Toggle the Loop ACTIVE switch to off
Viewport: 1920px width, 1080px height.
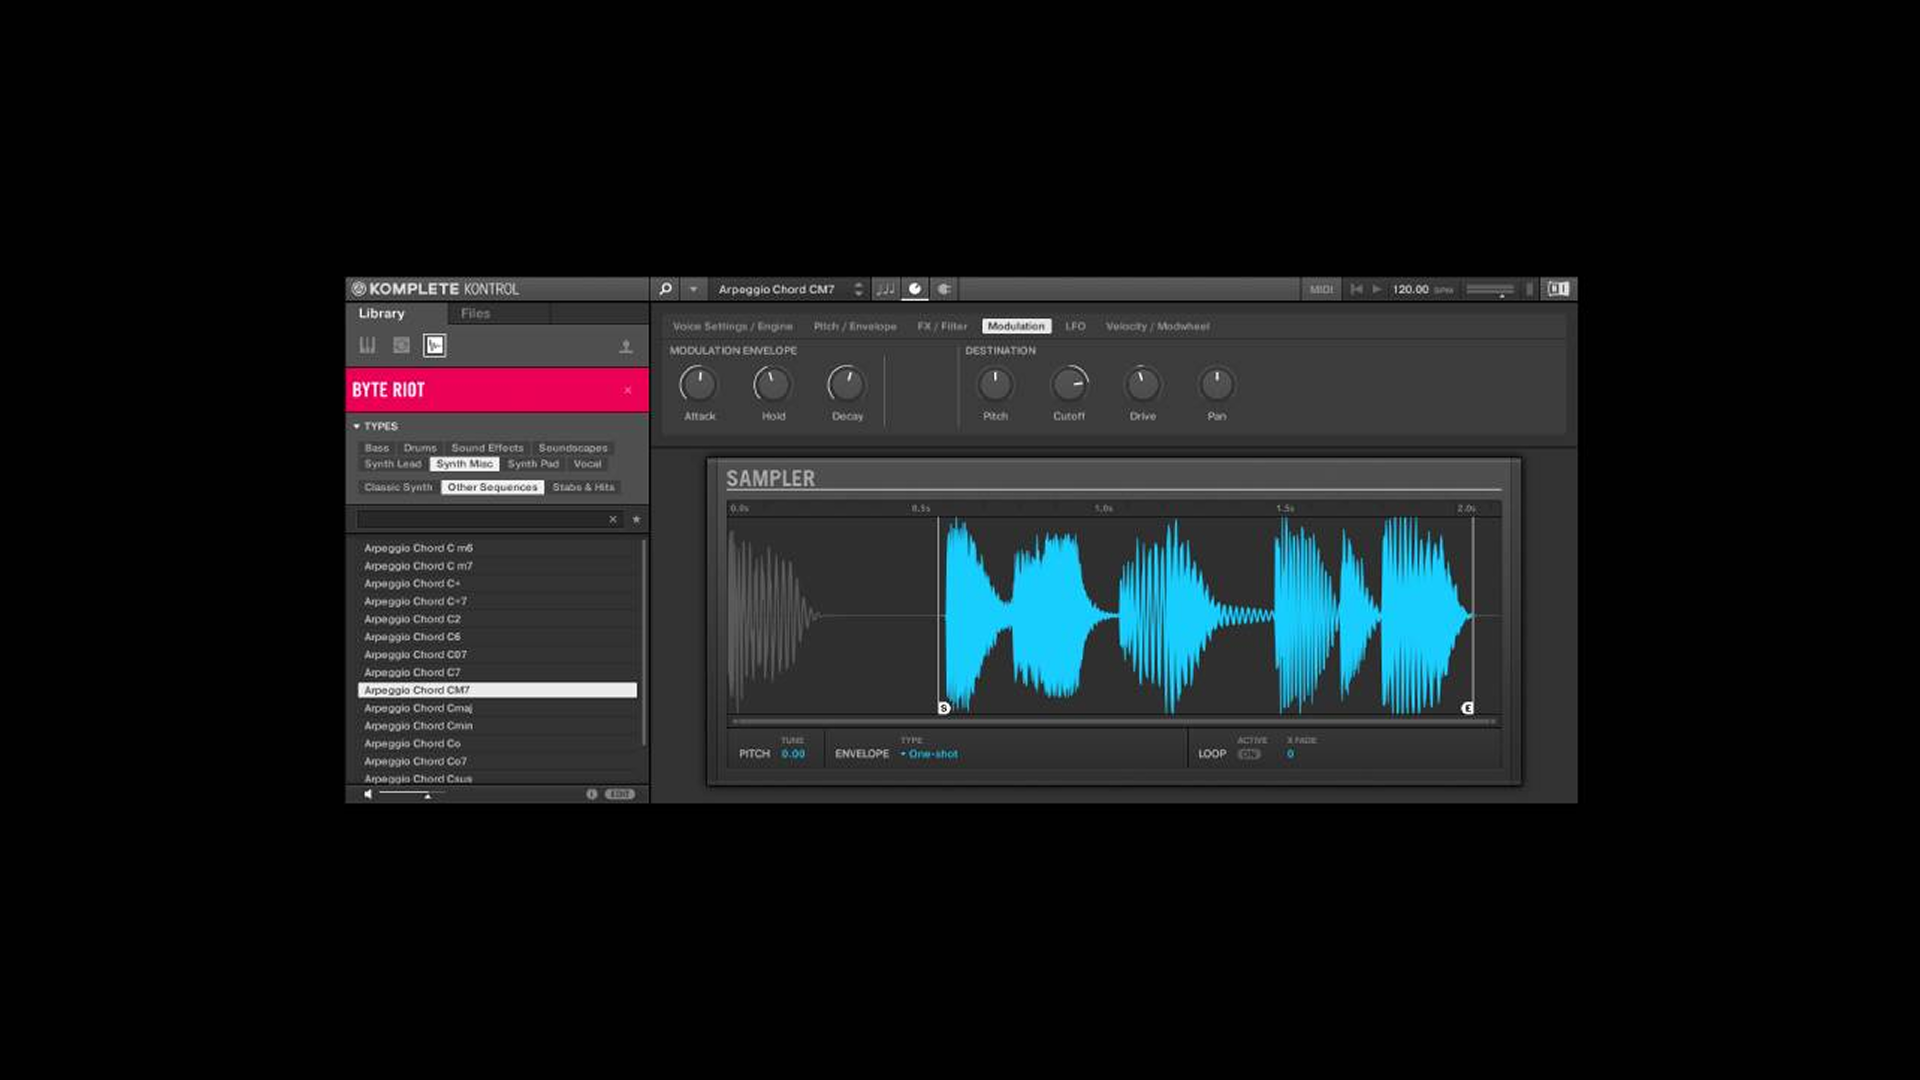(x=1249, y=754)
